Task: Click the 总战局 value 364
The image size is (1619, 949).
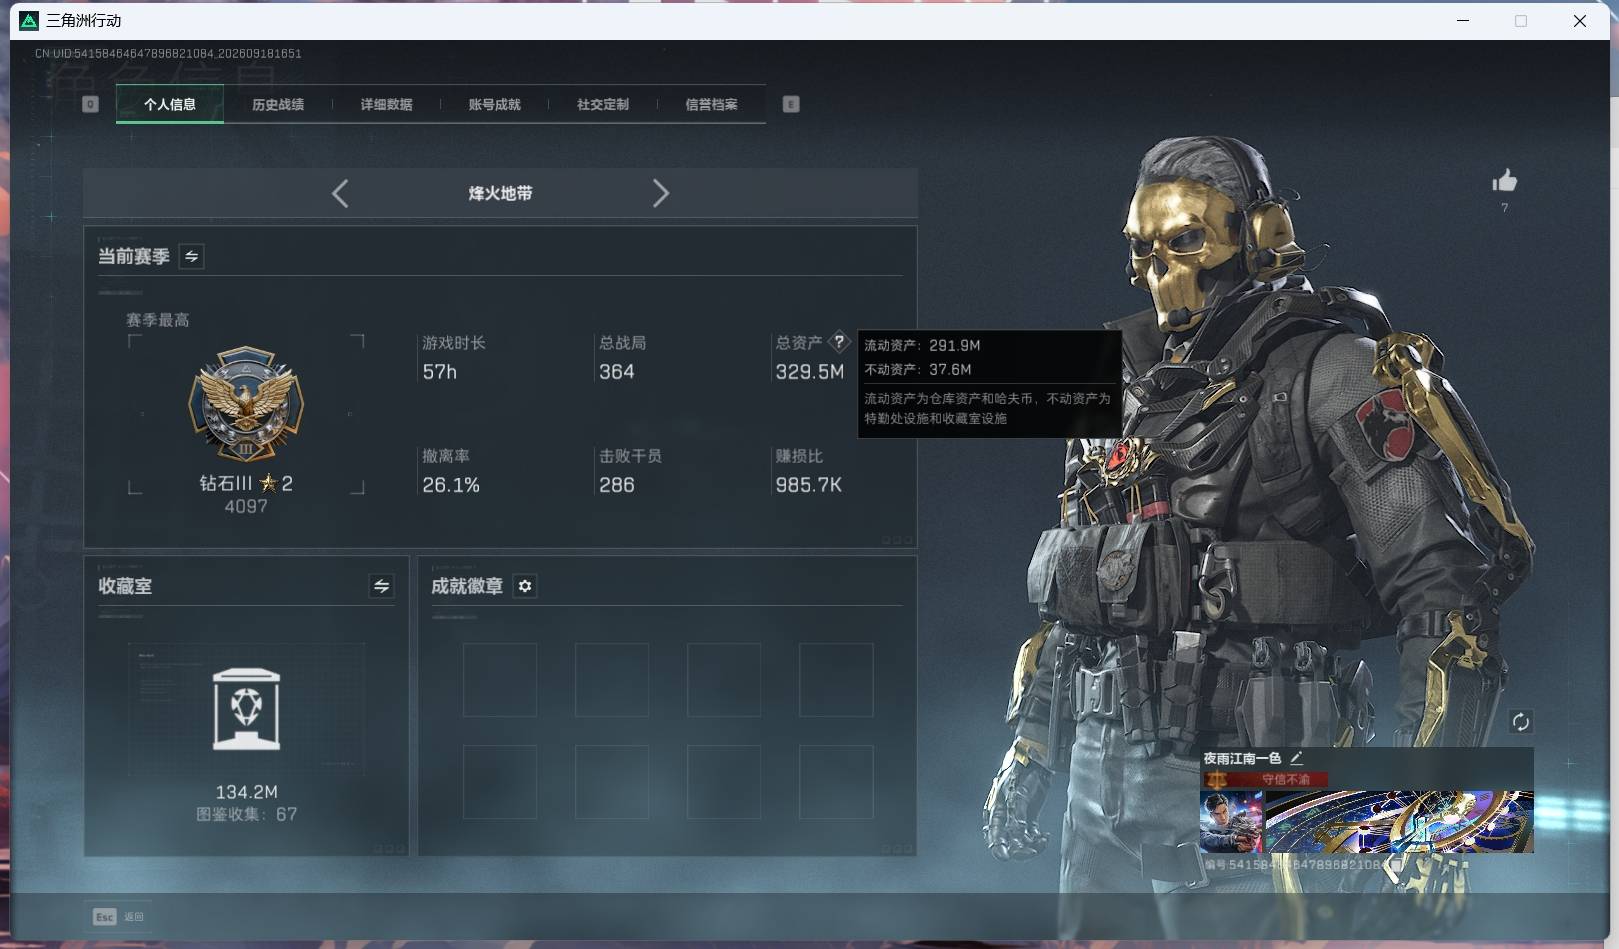Action: click(616, 372)
